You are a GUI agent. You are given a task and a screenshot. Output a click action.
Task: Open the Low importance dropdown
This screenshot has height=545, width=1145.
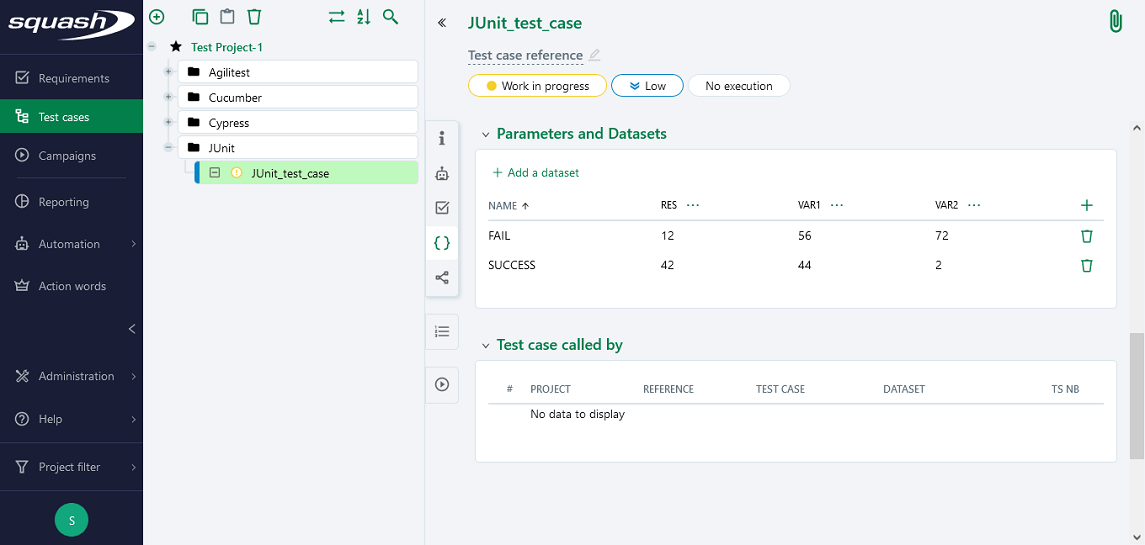point(647,86)
